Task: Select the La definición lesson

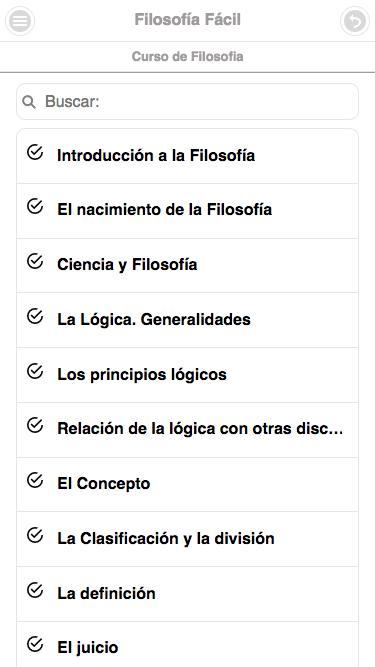Action: click(x=188, y=594)
